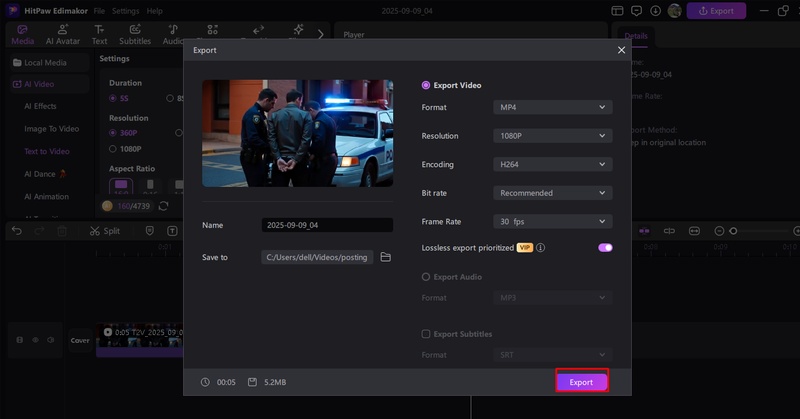
Task: Open the Subtitles tab
Action: tap(135, 35)
